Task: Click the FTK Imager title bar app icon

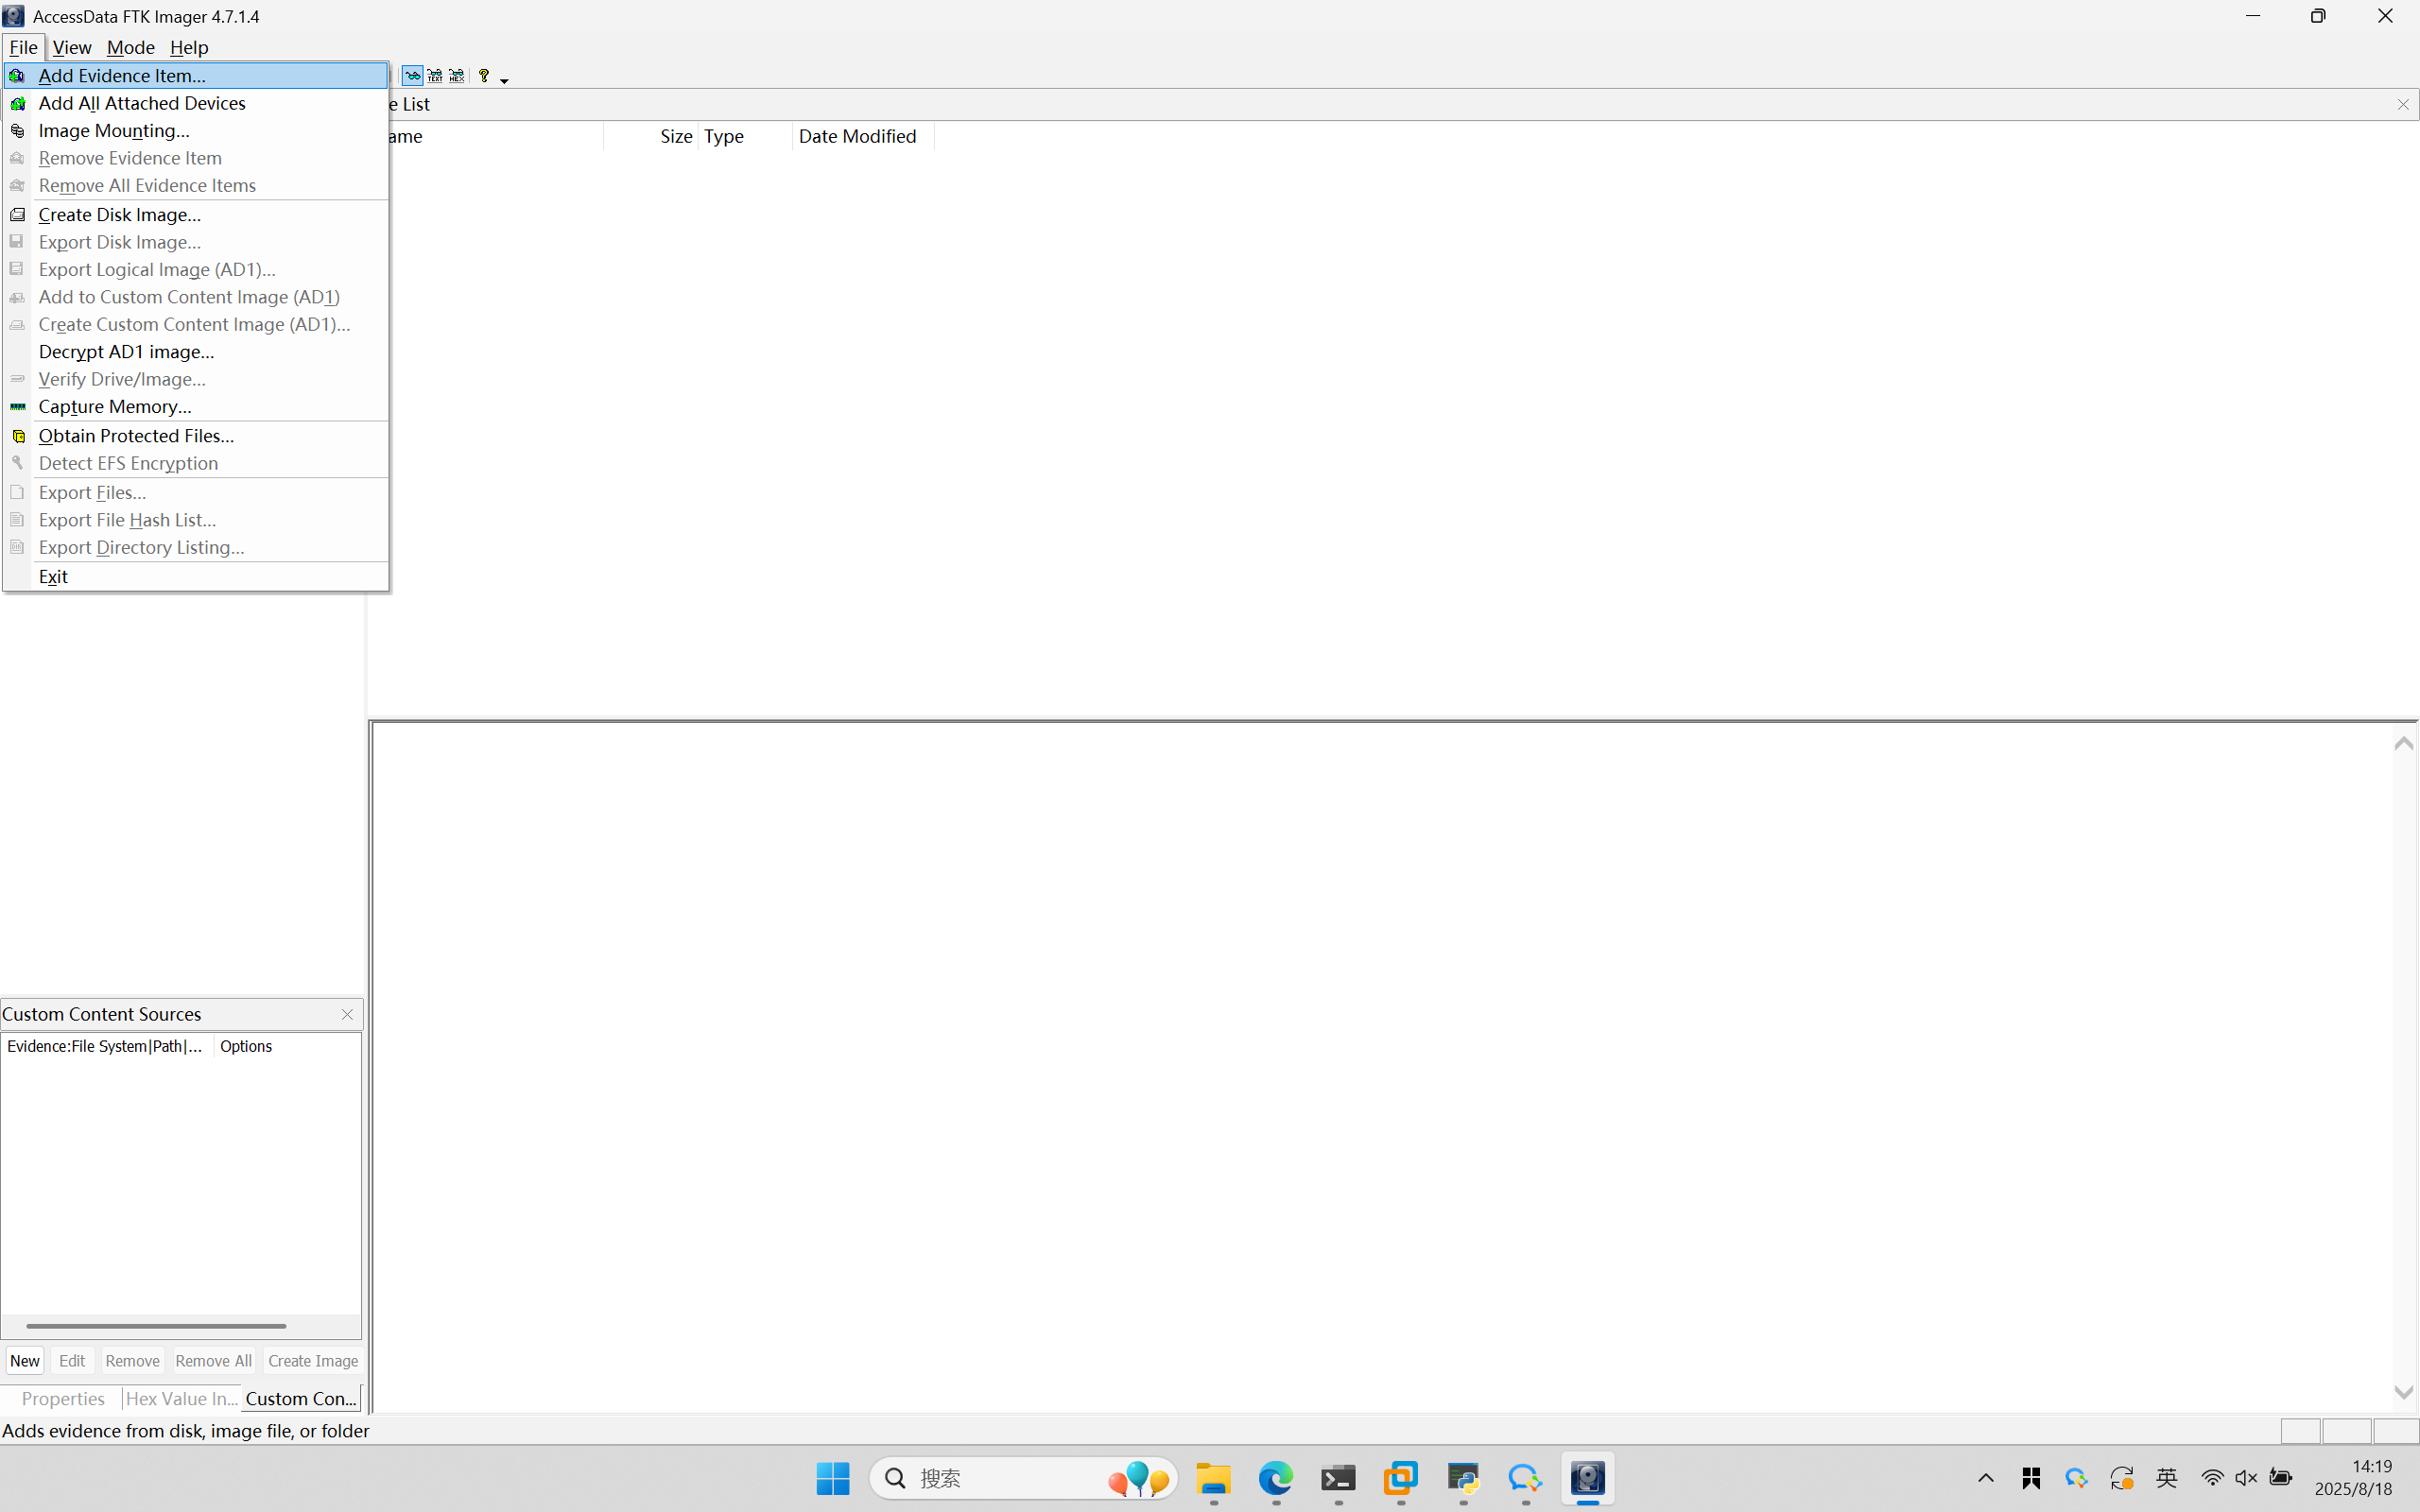Action: point(14,16)
